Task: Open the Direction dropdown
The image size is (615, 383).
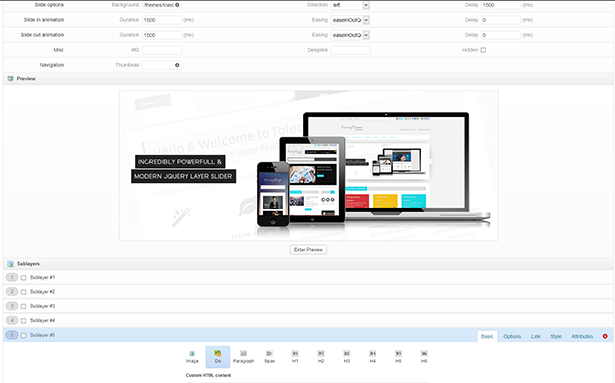Action: pos(350,5)
